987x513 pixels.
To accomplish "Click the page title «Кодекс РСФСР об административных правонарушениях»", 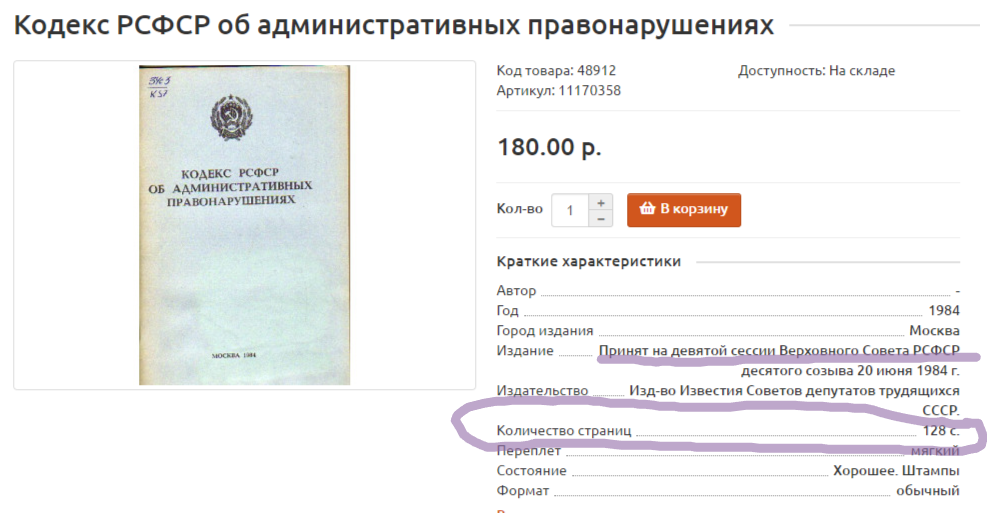I will tap(394, 25).
